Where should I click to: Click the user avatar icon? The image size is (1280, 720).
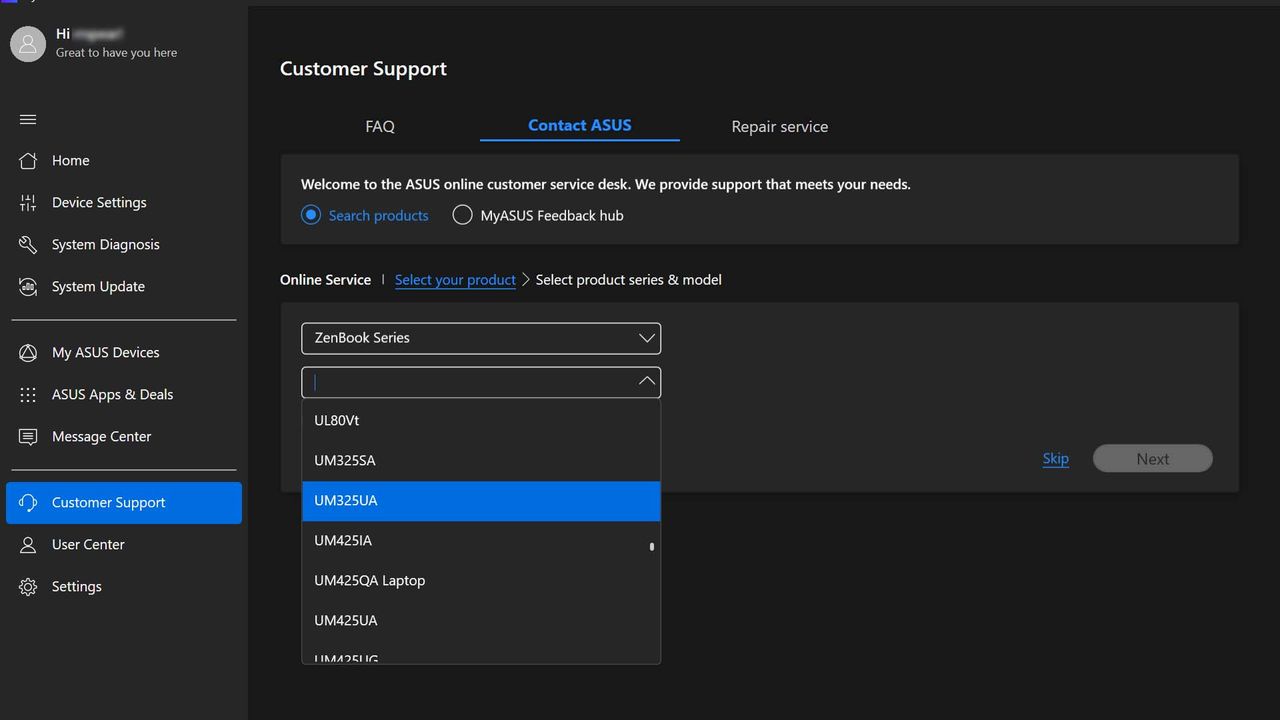point(28,44)
